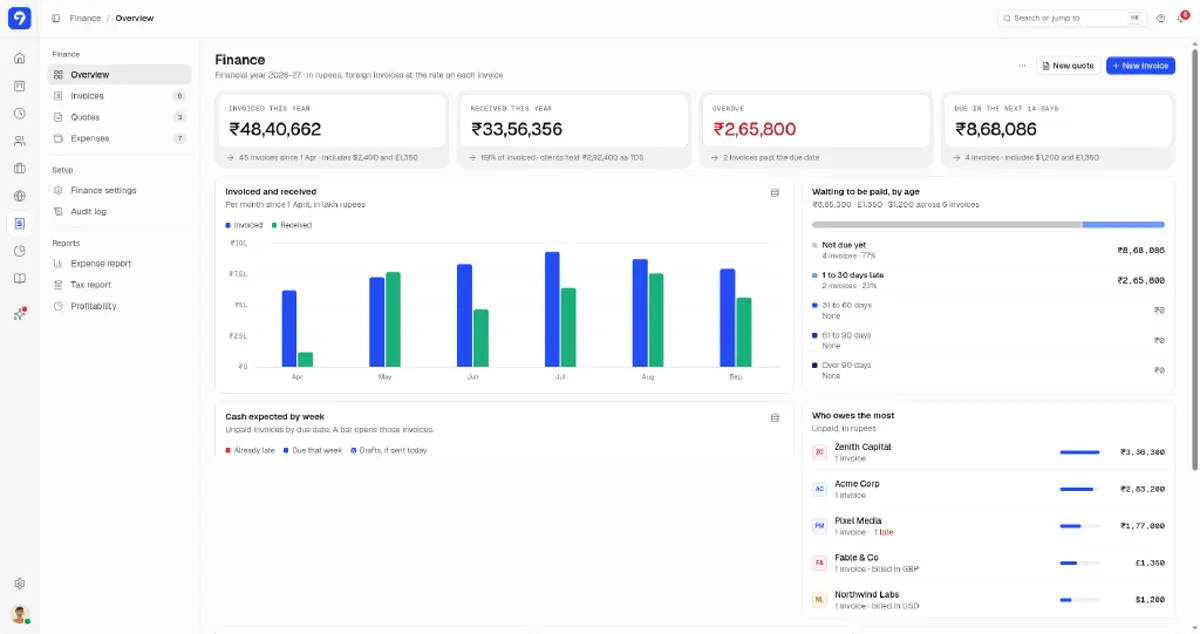Screen dimensions: 1200x634
Task: Click the arrow under Overdue card
Action: tap(714, 158)
